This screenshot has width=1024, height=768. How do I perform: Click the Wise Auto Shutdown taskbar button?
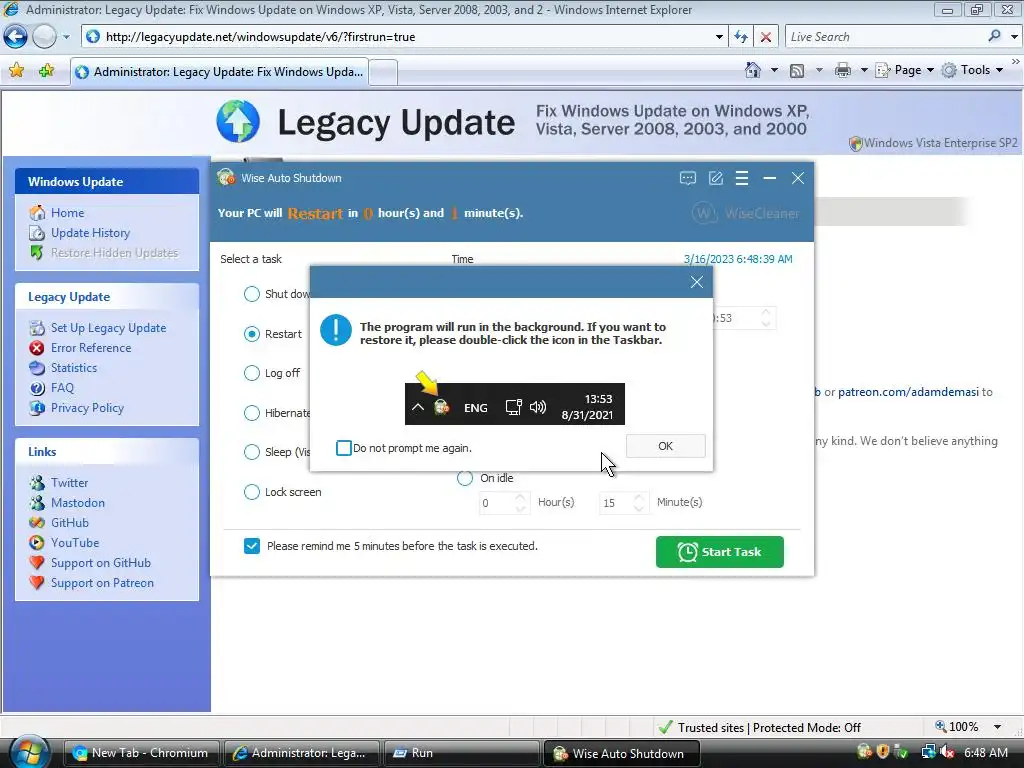click(622, 753)
